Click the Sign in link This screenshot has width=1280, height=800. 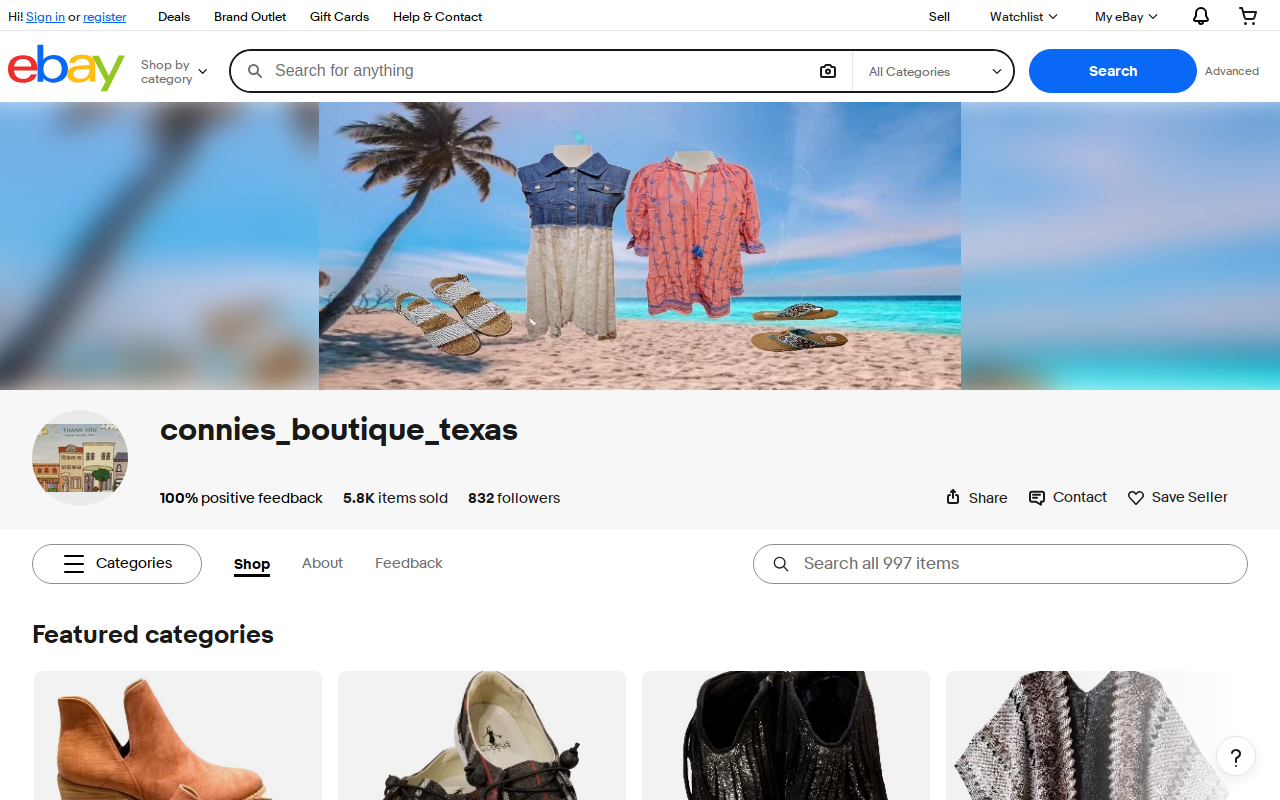coord(45,17)
